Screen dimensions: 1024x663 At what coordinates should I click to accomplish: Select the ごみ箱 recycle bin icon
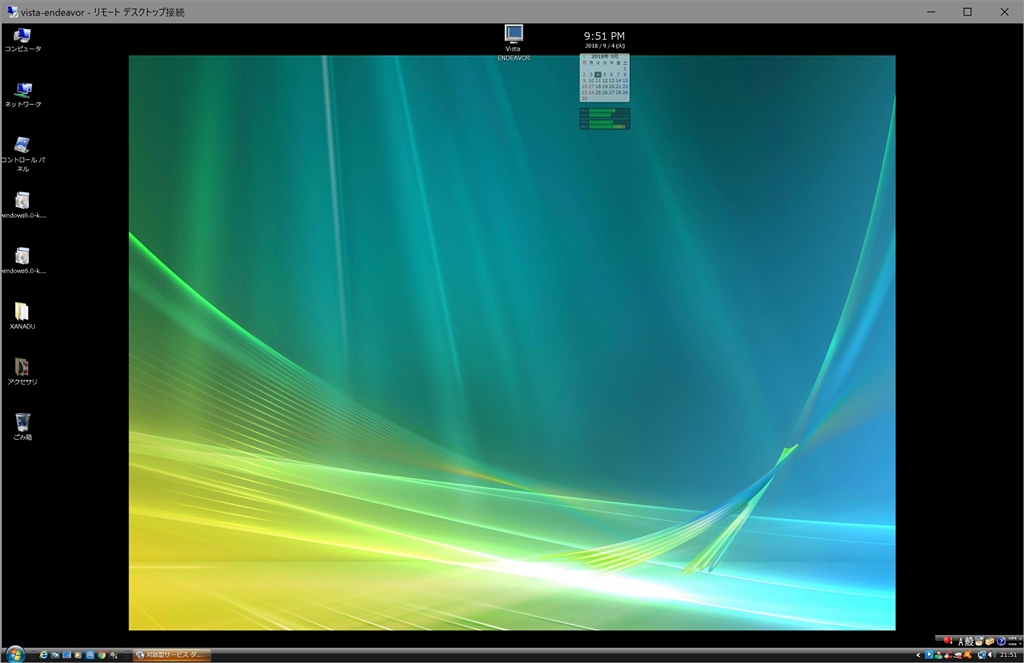coord(22,427)
